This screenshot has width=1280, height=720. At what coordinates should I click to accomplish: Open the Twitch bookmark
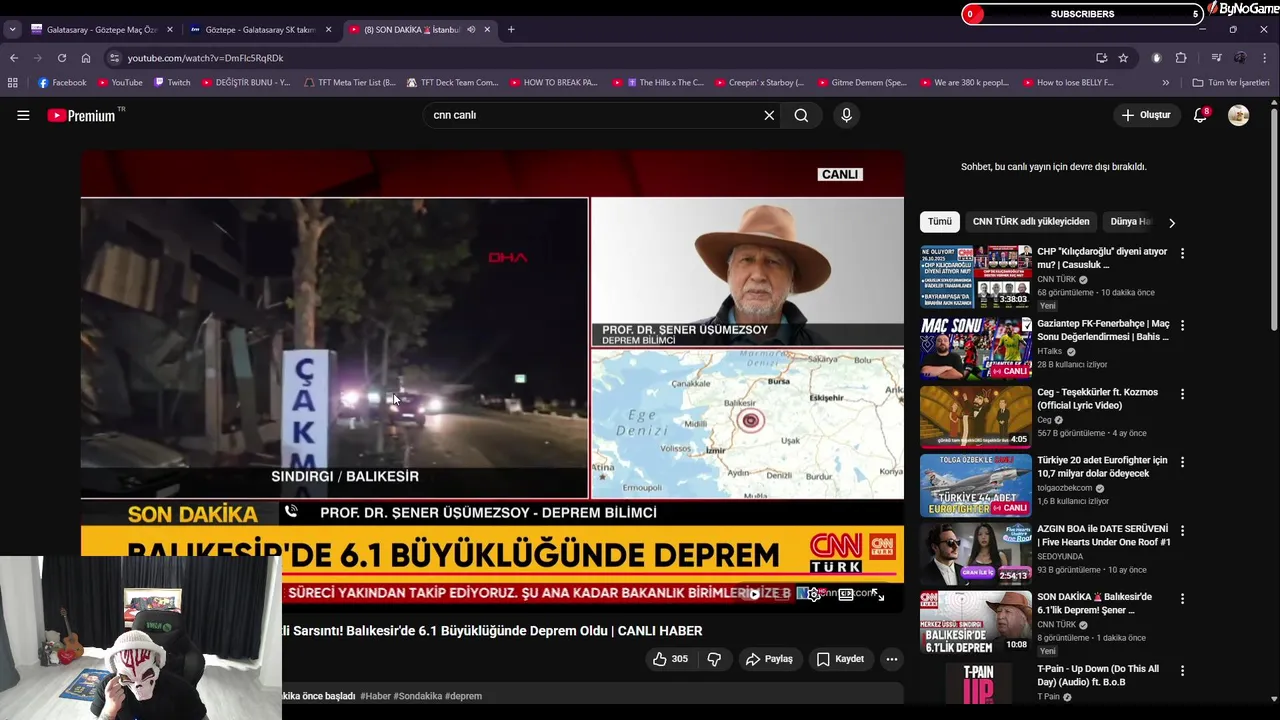pyautogui.click(x=172, y=83)
